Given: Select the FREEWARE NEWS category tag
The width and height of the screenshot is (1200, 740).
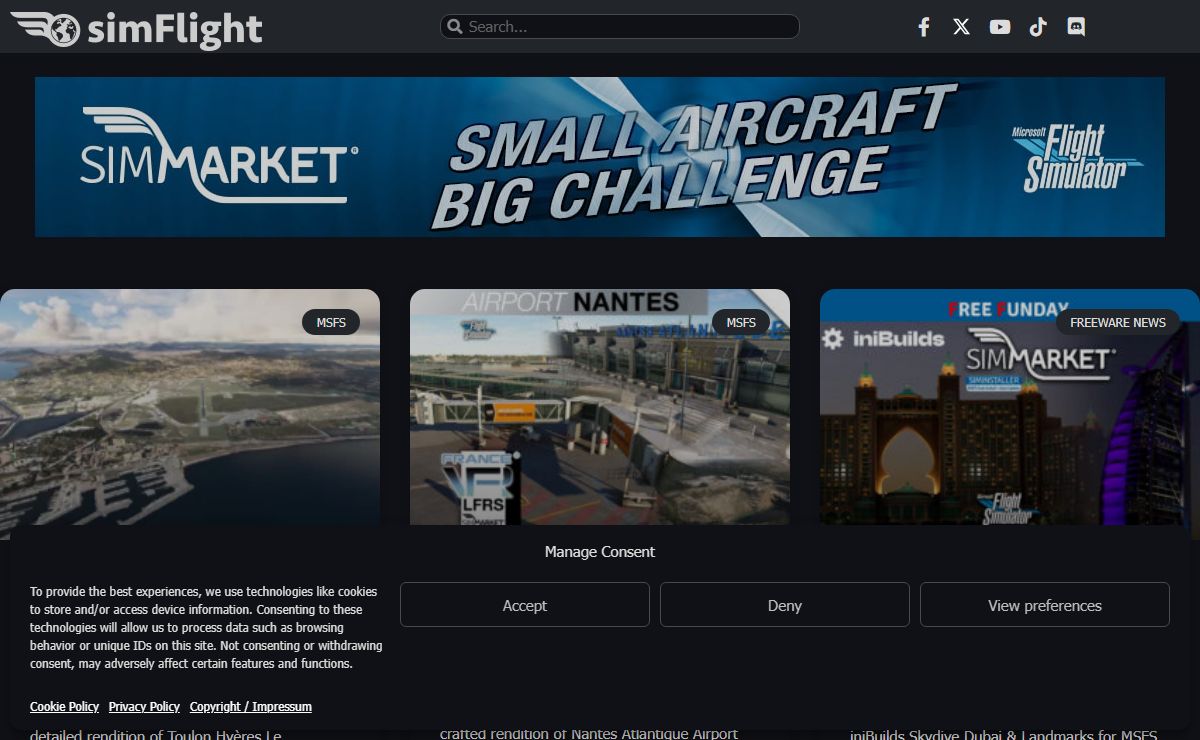Looking at the screenshot, I should (x=1118, y=322).
